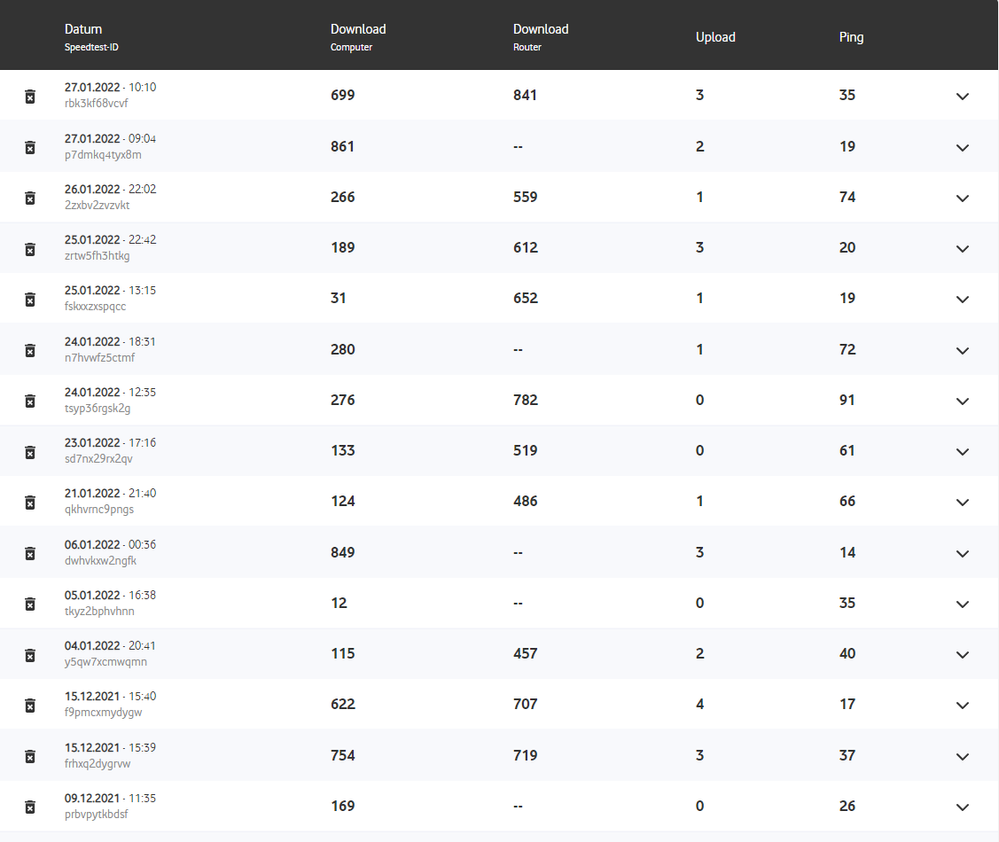Delete the 27.01.2022 09:04 speedtest entry
This screenshot has height=842, width=999.
coord(30,147)
